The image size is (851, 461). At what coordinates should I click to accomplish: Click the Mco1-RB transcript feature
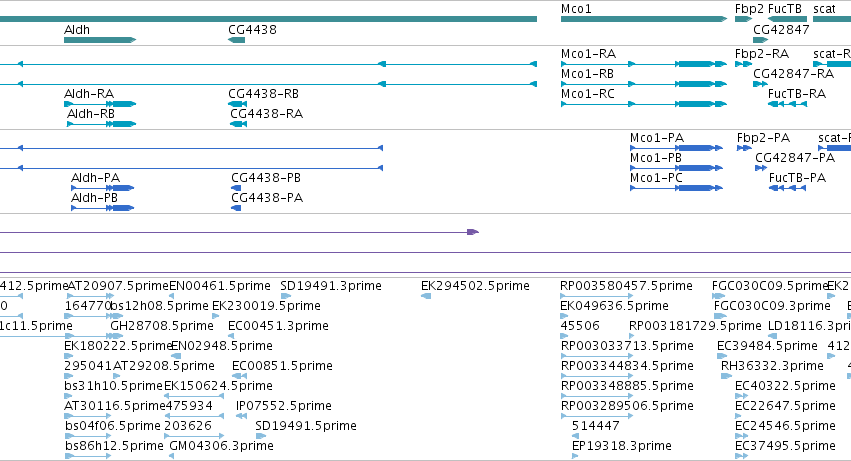644,84
